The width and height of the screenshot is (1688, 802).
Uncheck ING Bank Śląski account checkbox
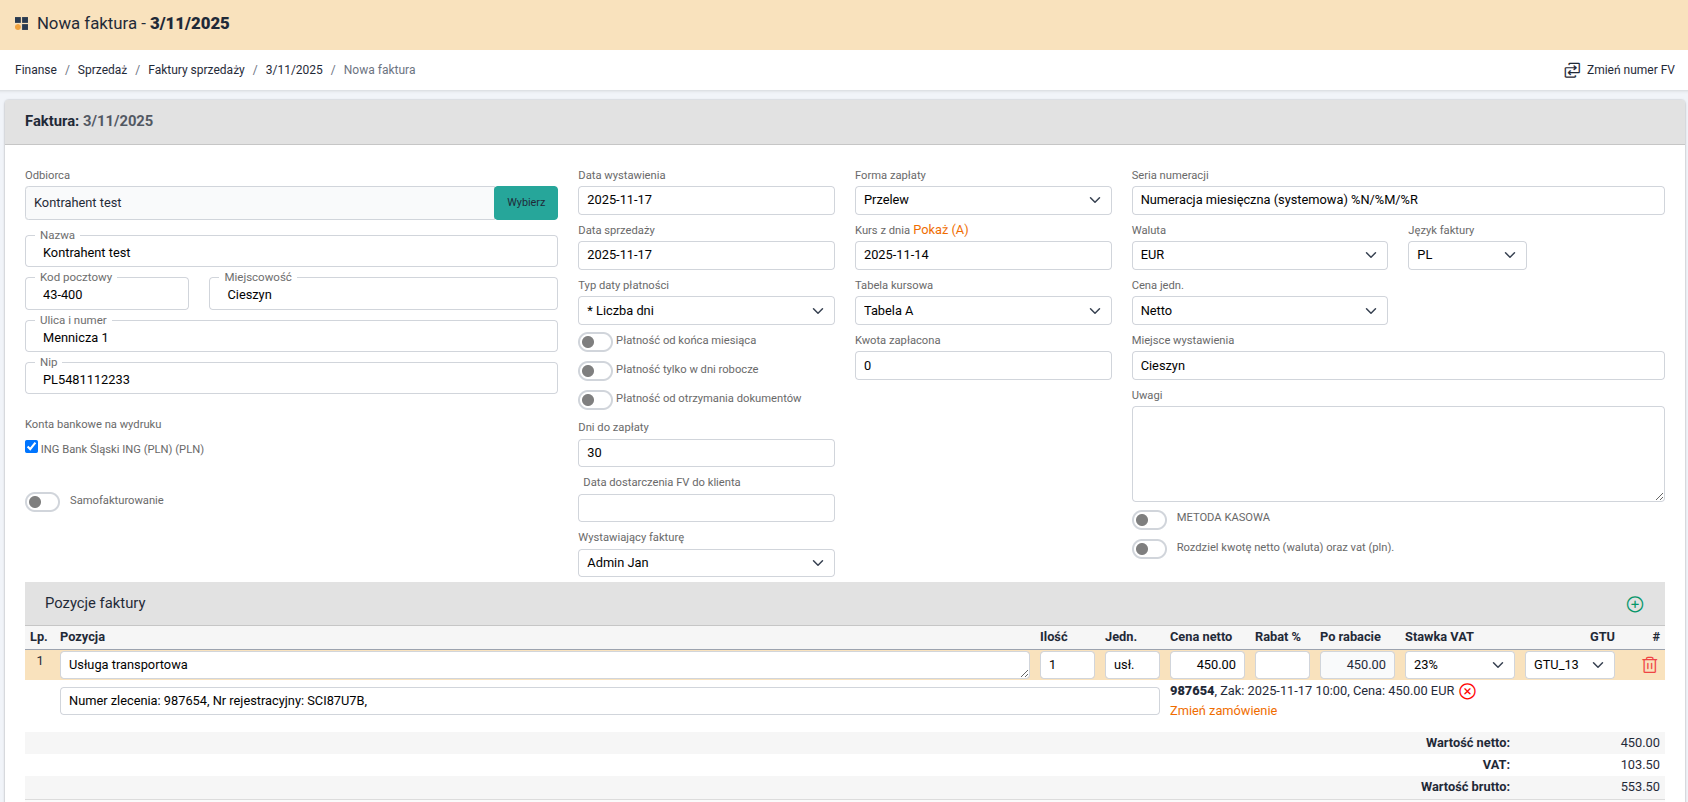pyautogui.click(x=32, y=447)
